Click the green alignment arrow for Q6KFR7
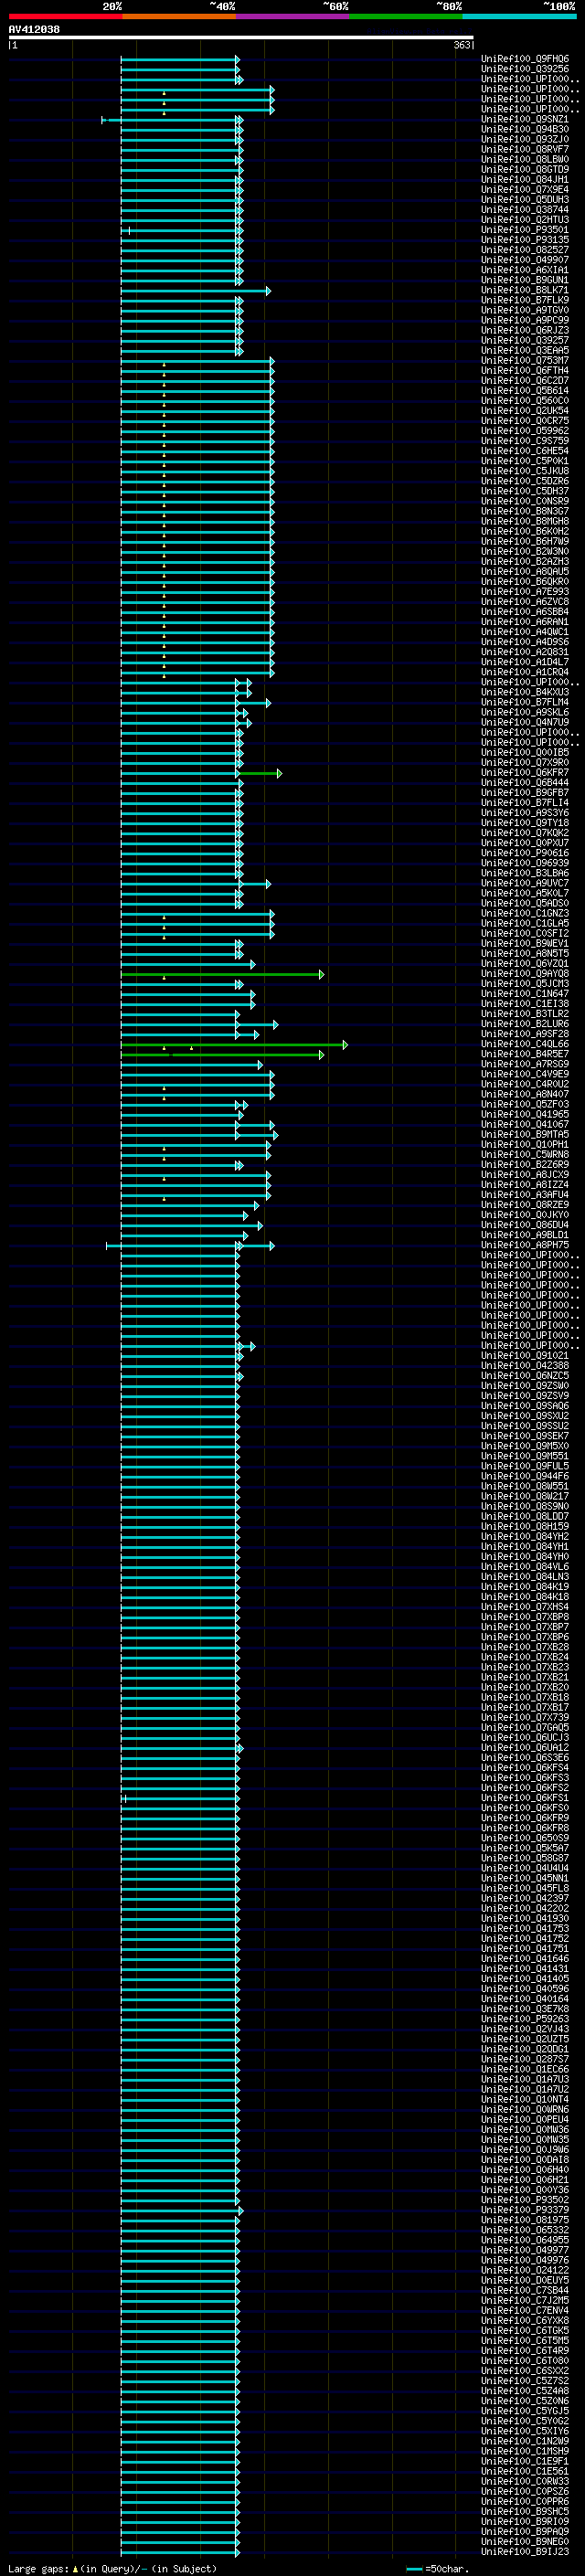 pyautogui.click(x=260, y=773)
